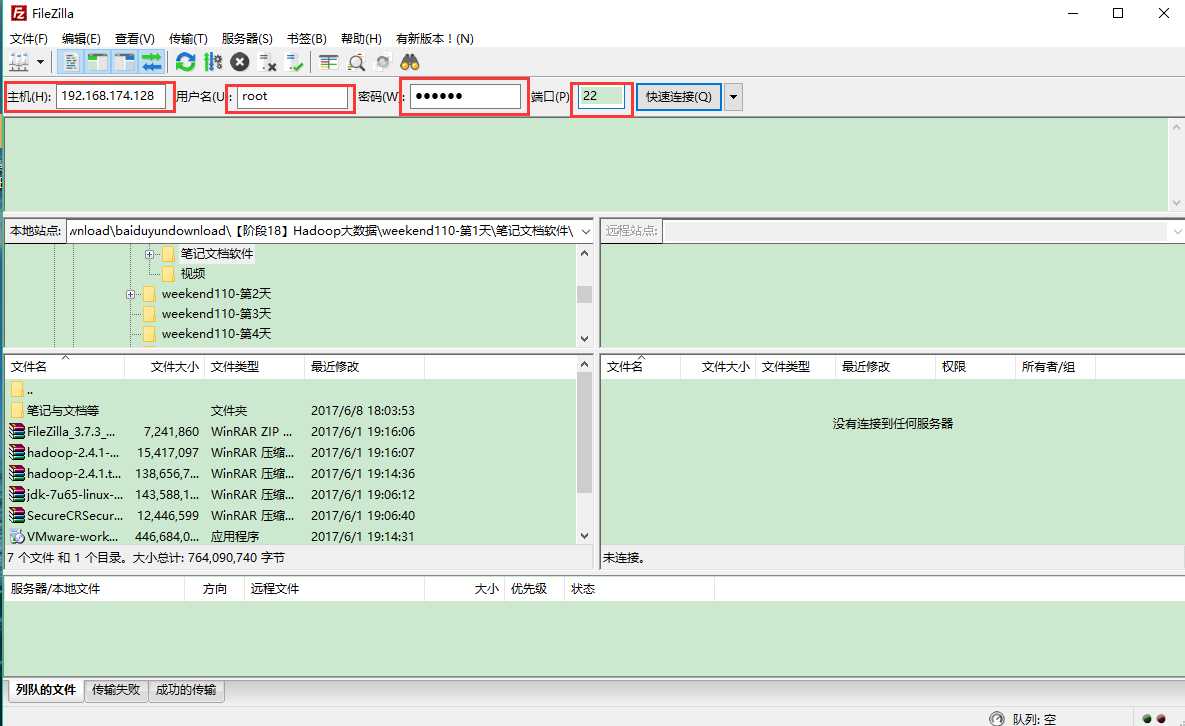Open the directory listing filters dialog
The height and width of the screenshot is (726, 1185).
(x=328, y=62)
